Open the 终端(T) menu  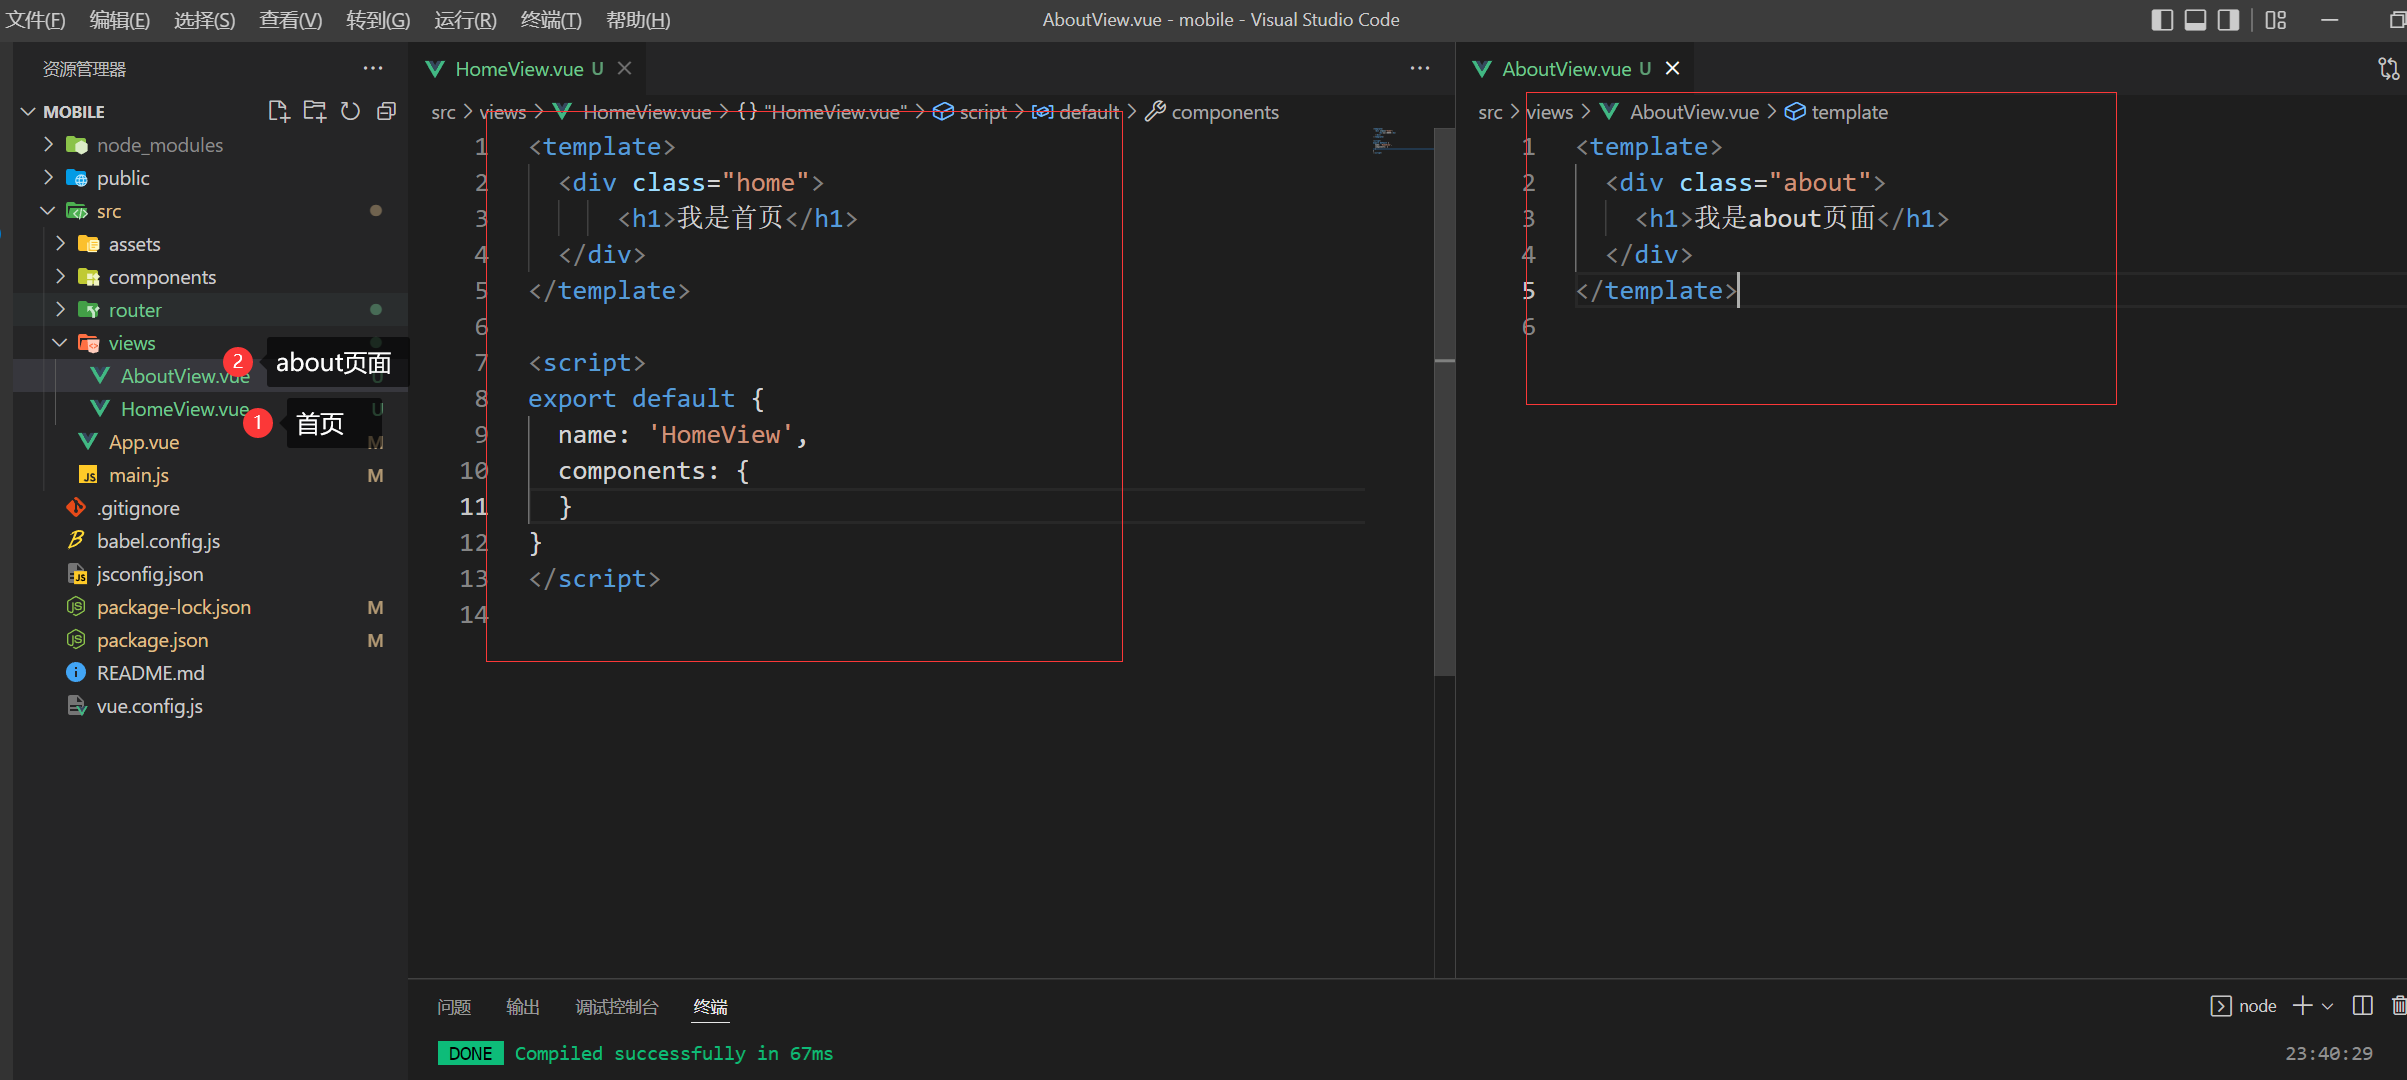pos(550,20)
